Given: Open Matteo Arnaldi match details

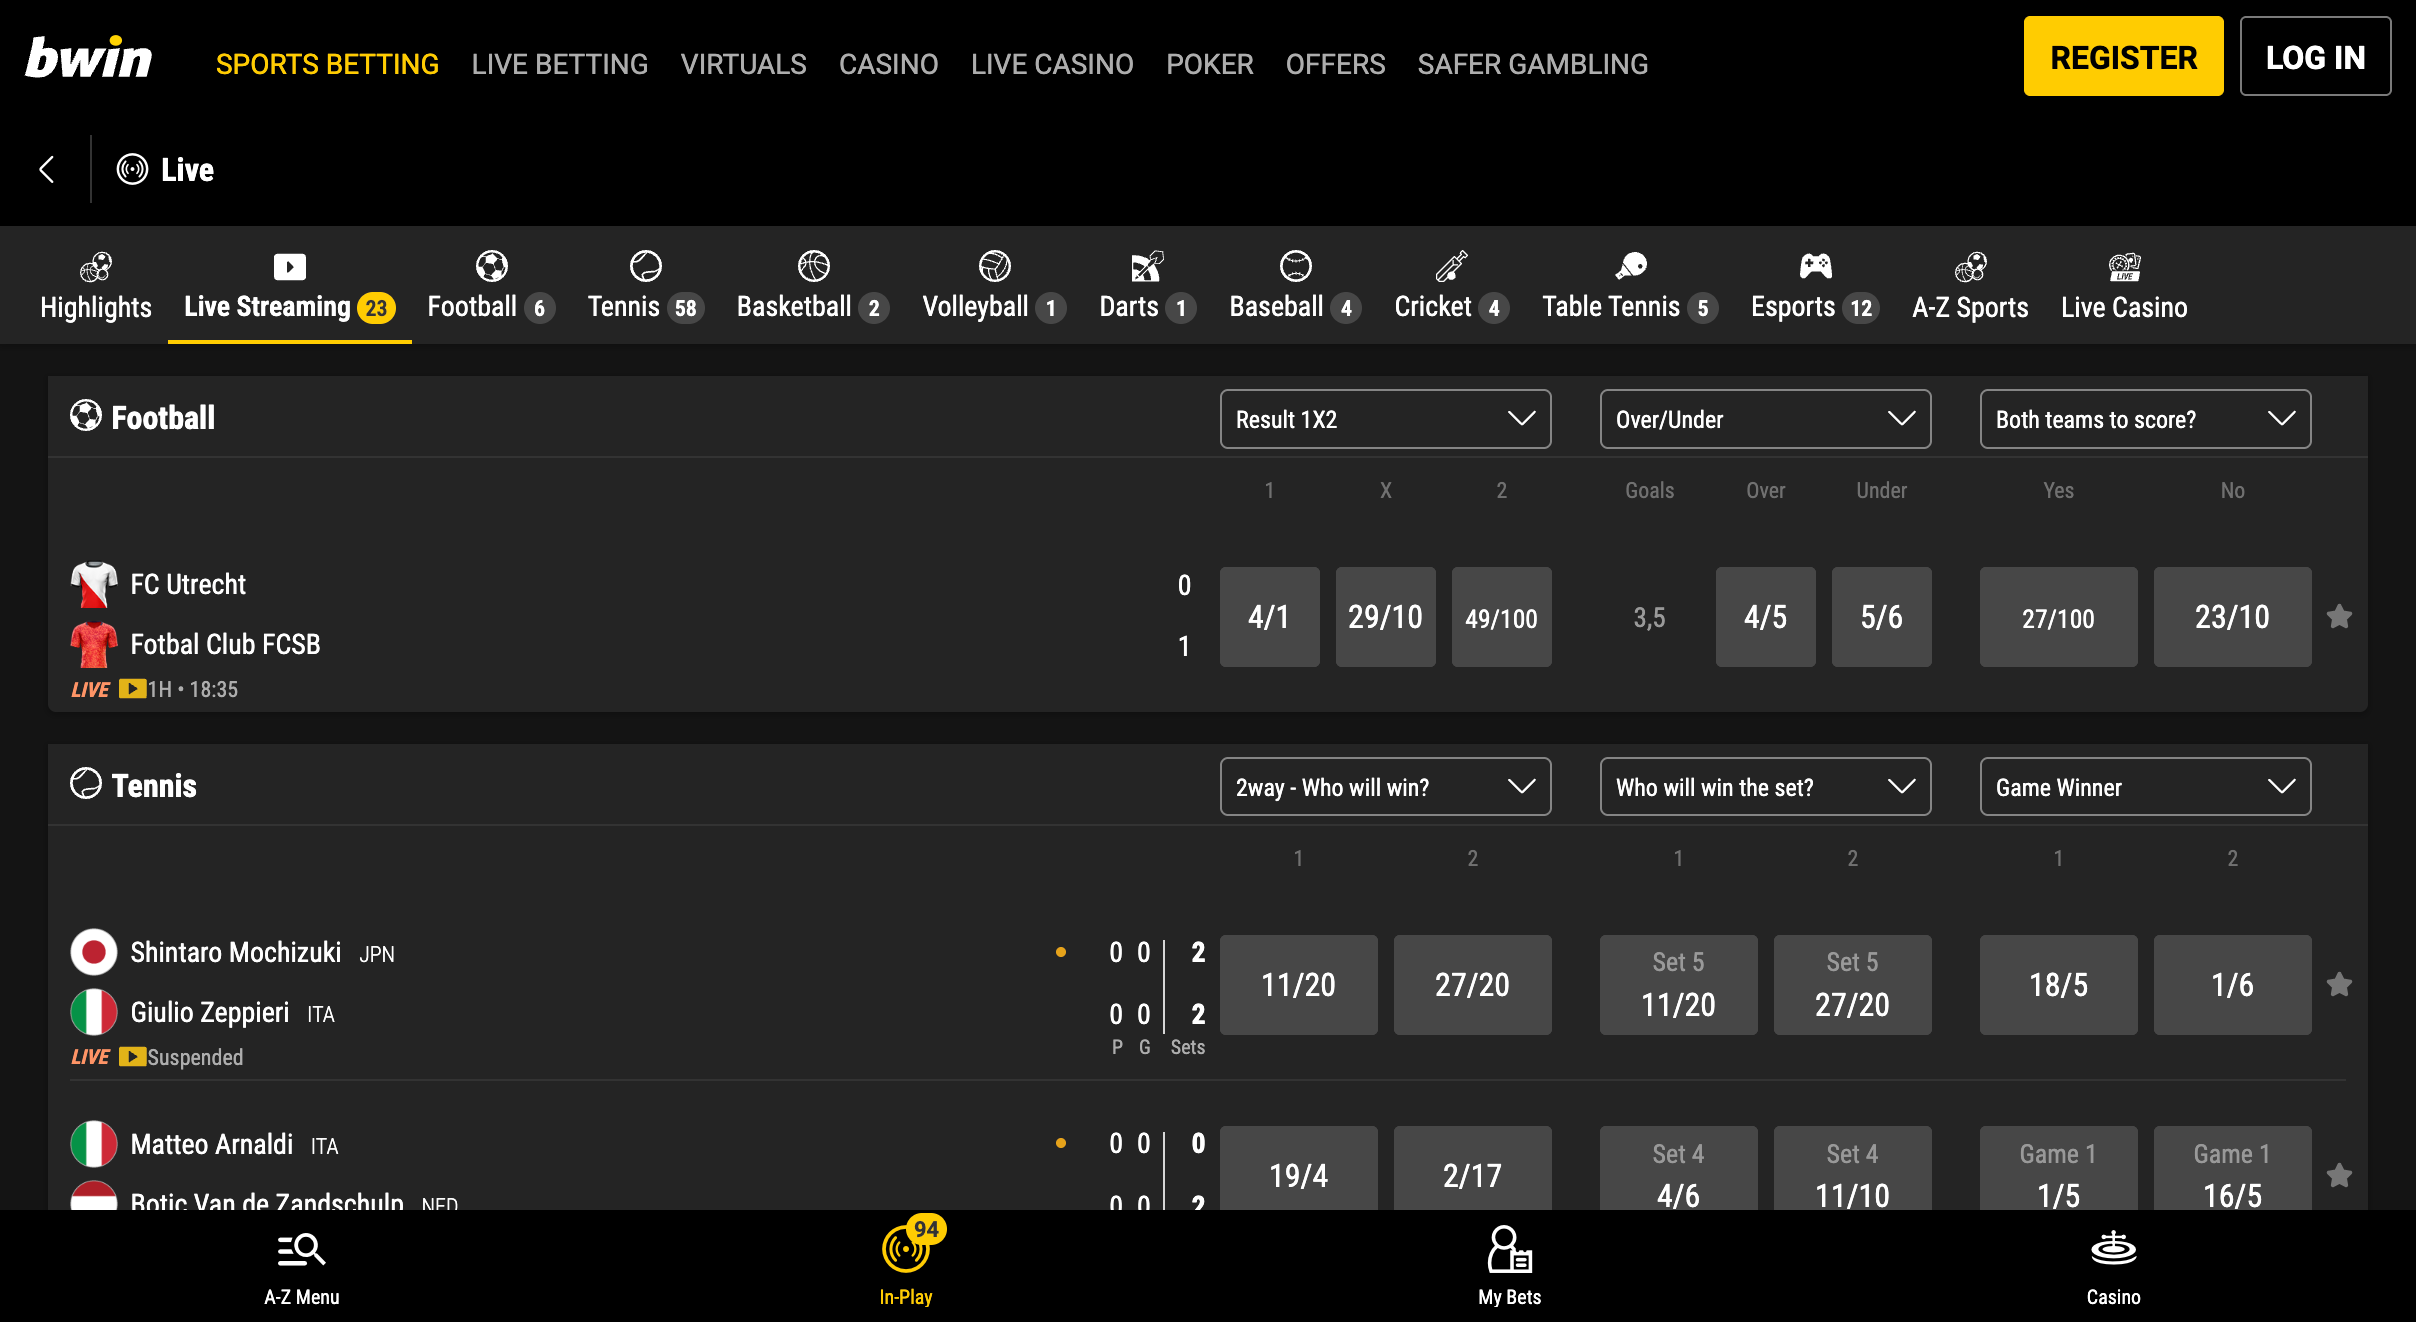Looking at the screenshot, I should (x=212, y=1144).
